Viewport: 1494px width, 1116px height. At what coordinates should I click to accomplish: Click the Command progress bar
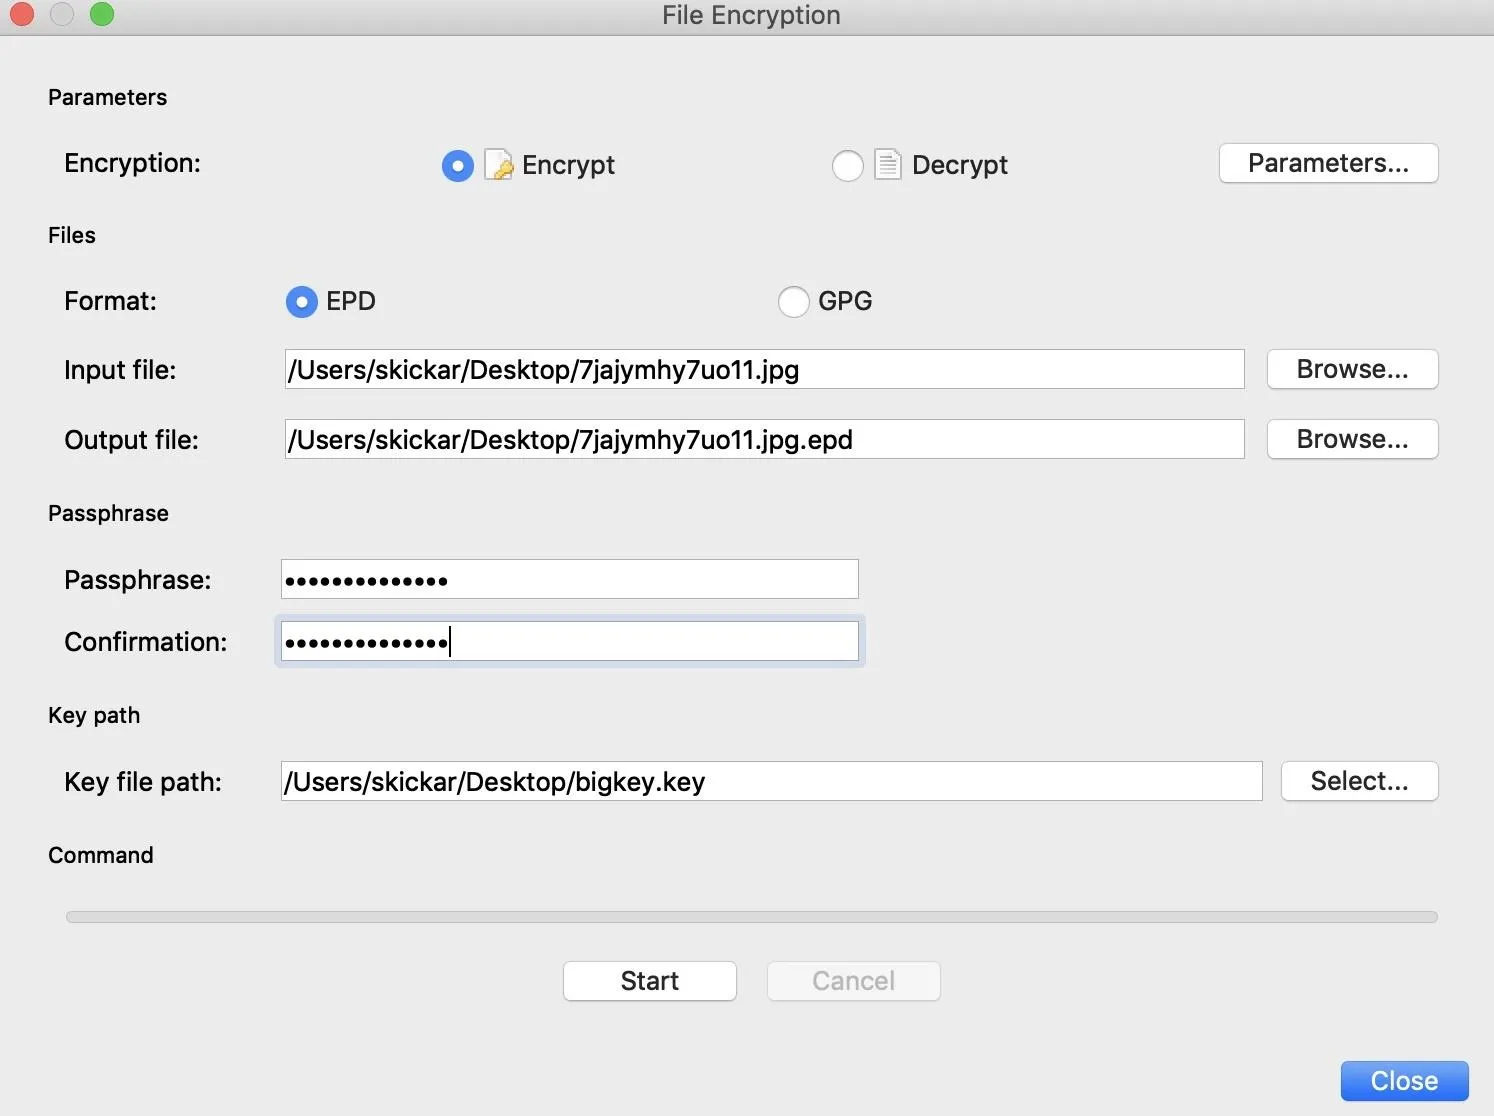pyautogui.click(x=751, y=917)
